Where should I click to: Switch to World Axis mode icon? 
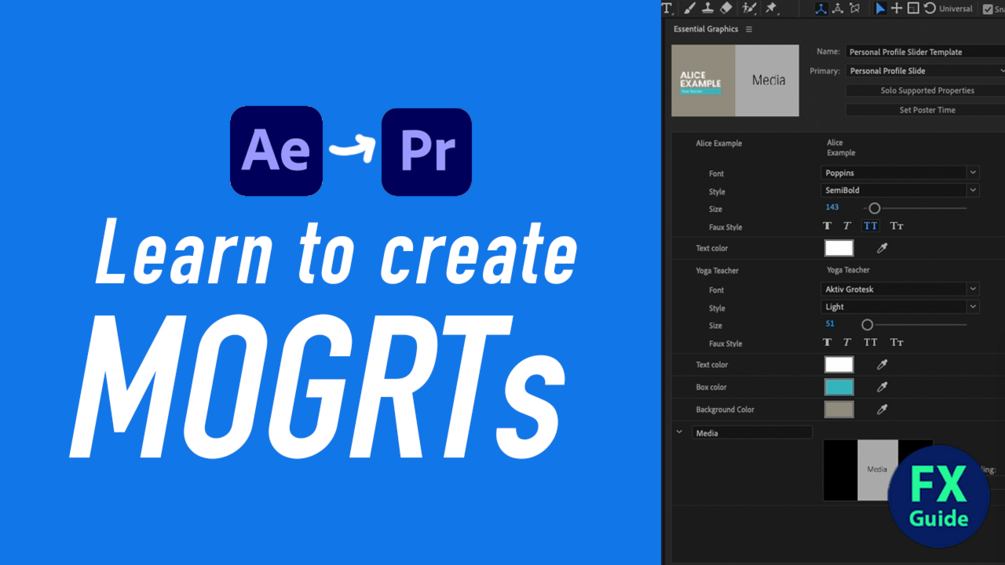(x=838, y=8)
